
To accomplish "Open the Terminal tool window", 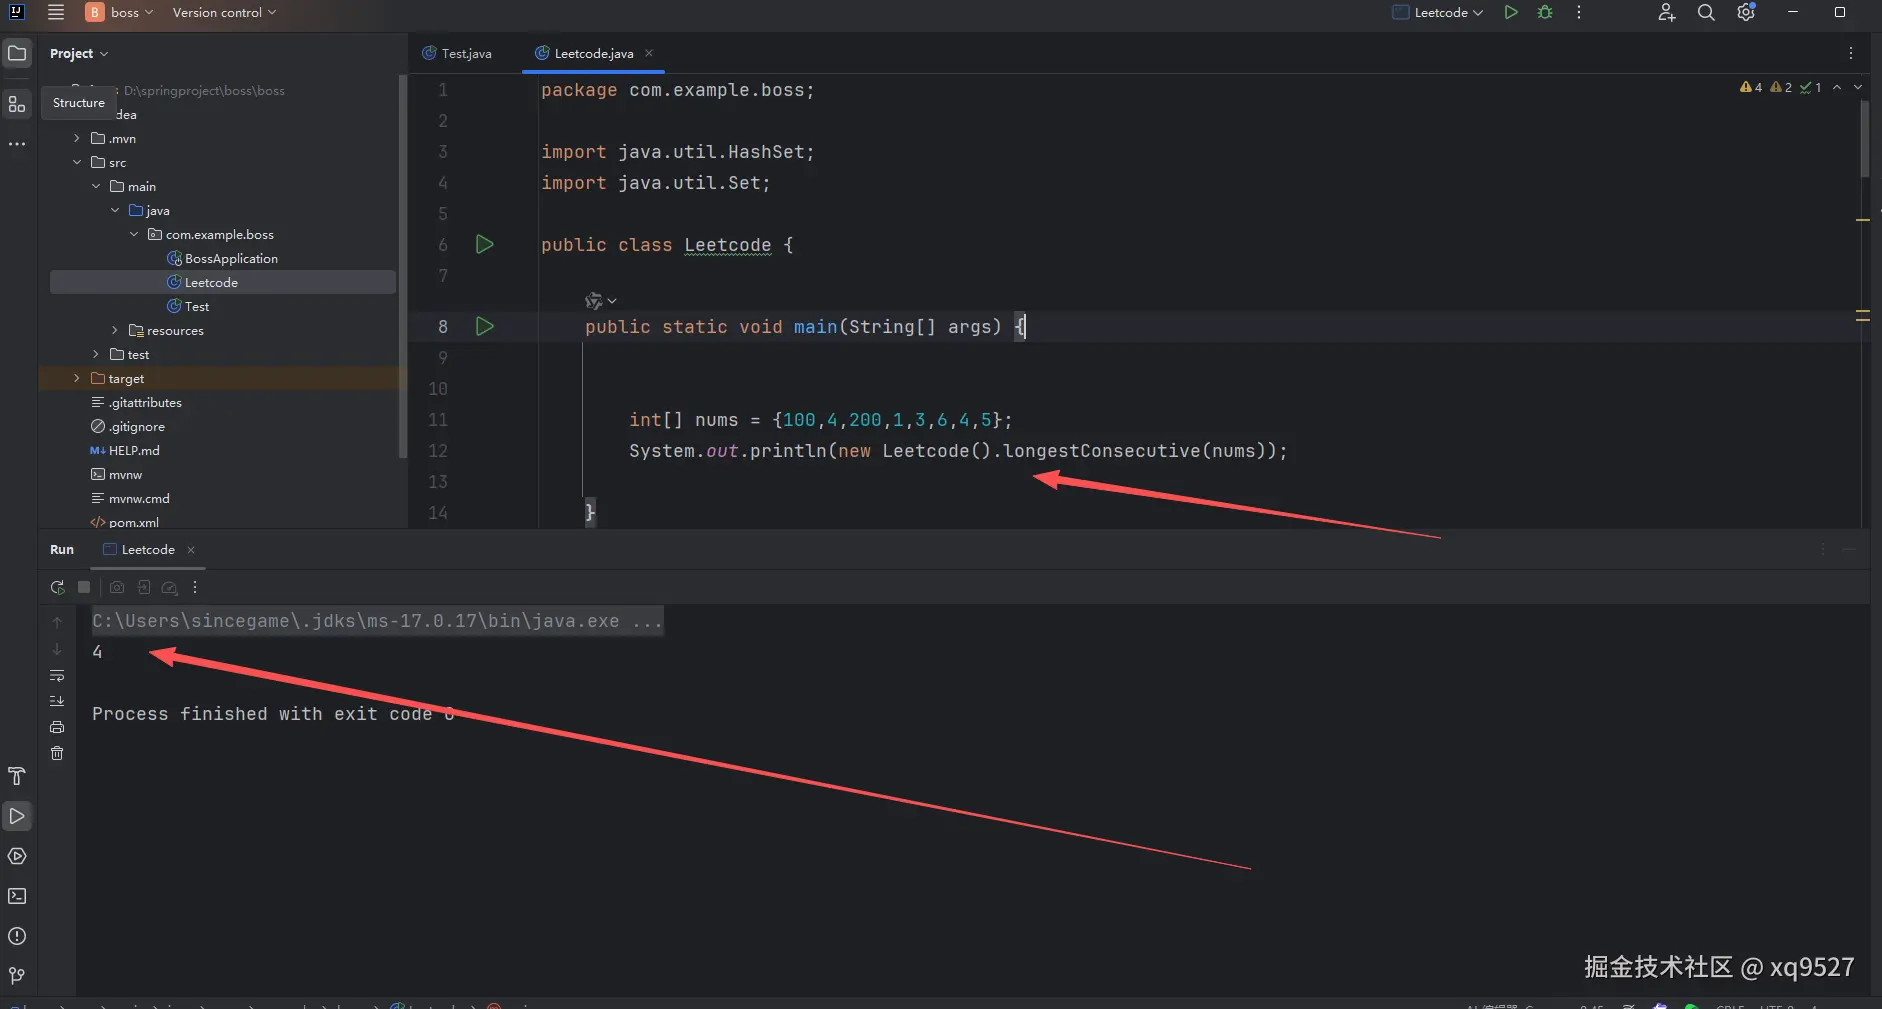I will pyautogui.click(x=17, y=896).
